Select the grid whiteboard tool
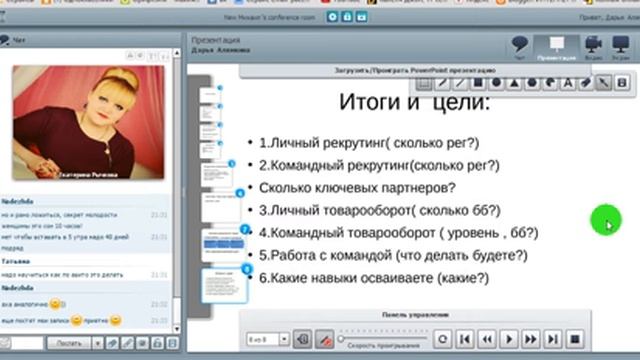 [424, 83]
